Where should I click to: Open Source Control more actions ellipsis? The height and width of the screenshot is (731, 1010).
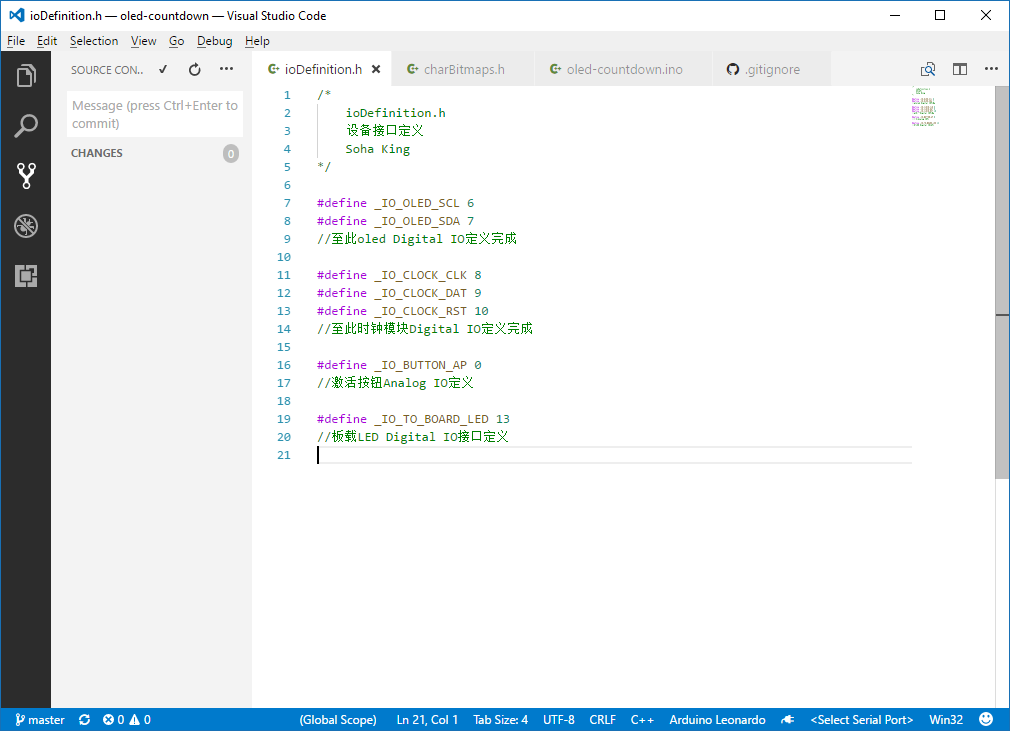tap(226, 69)
